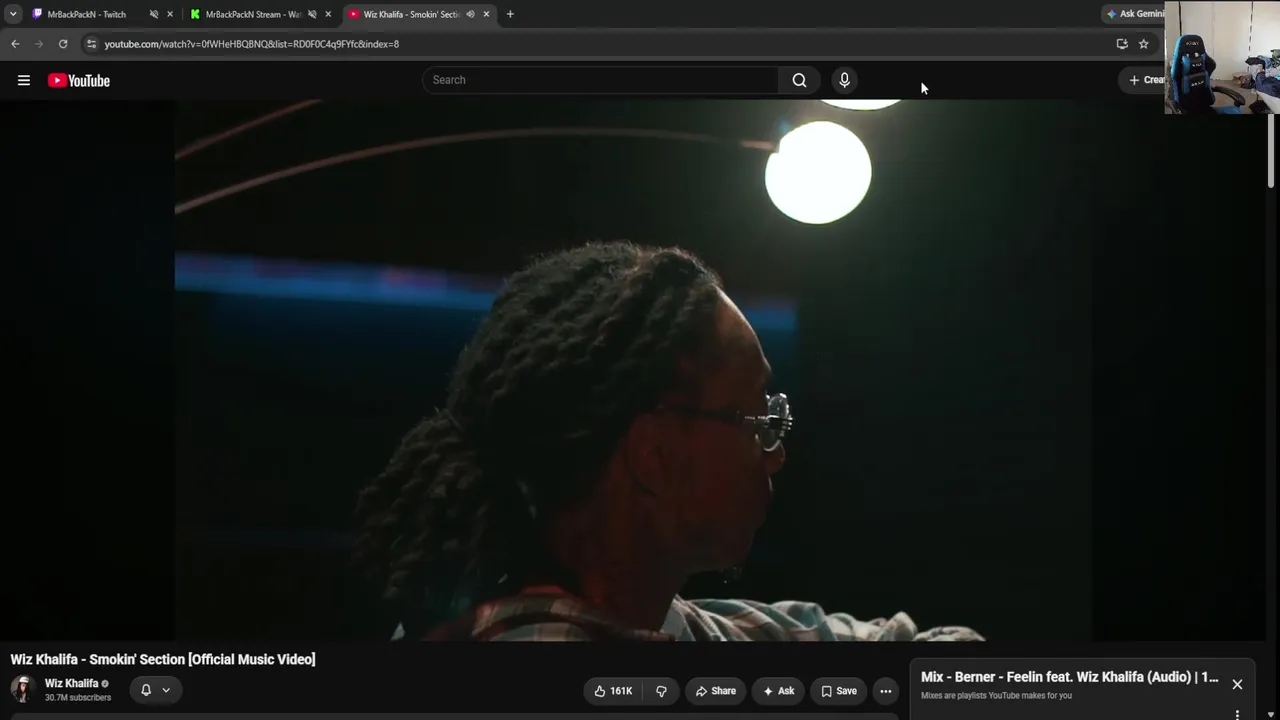Unmute the MrBackPackN Stream tab speaker icon
This screenshot has width=1280, height=720.
click(x=312, y=14)
